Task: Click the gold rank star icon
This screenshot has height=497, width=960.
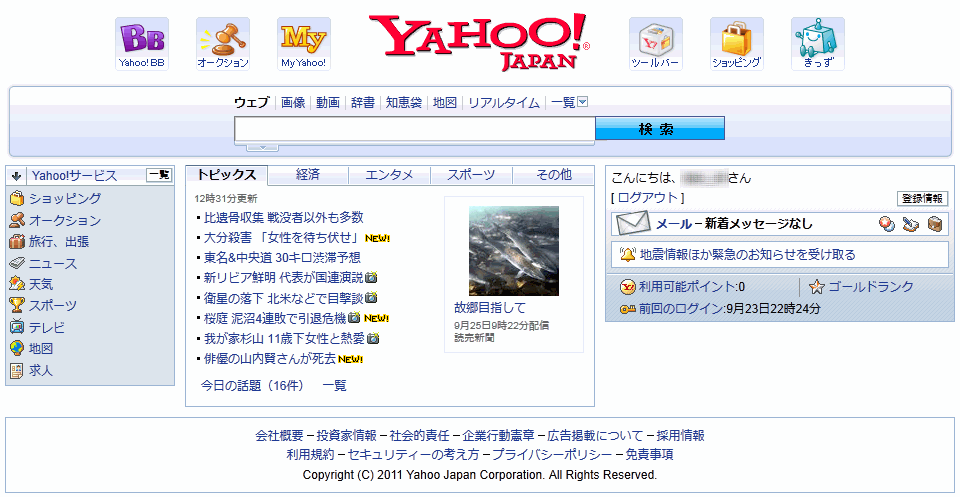Action: click(817, 286)
